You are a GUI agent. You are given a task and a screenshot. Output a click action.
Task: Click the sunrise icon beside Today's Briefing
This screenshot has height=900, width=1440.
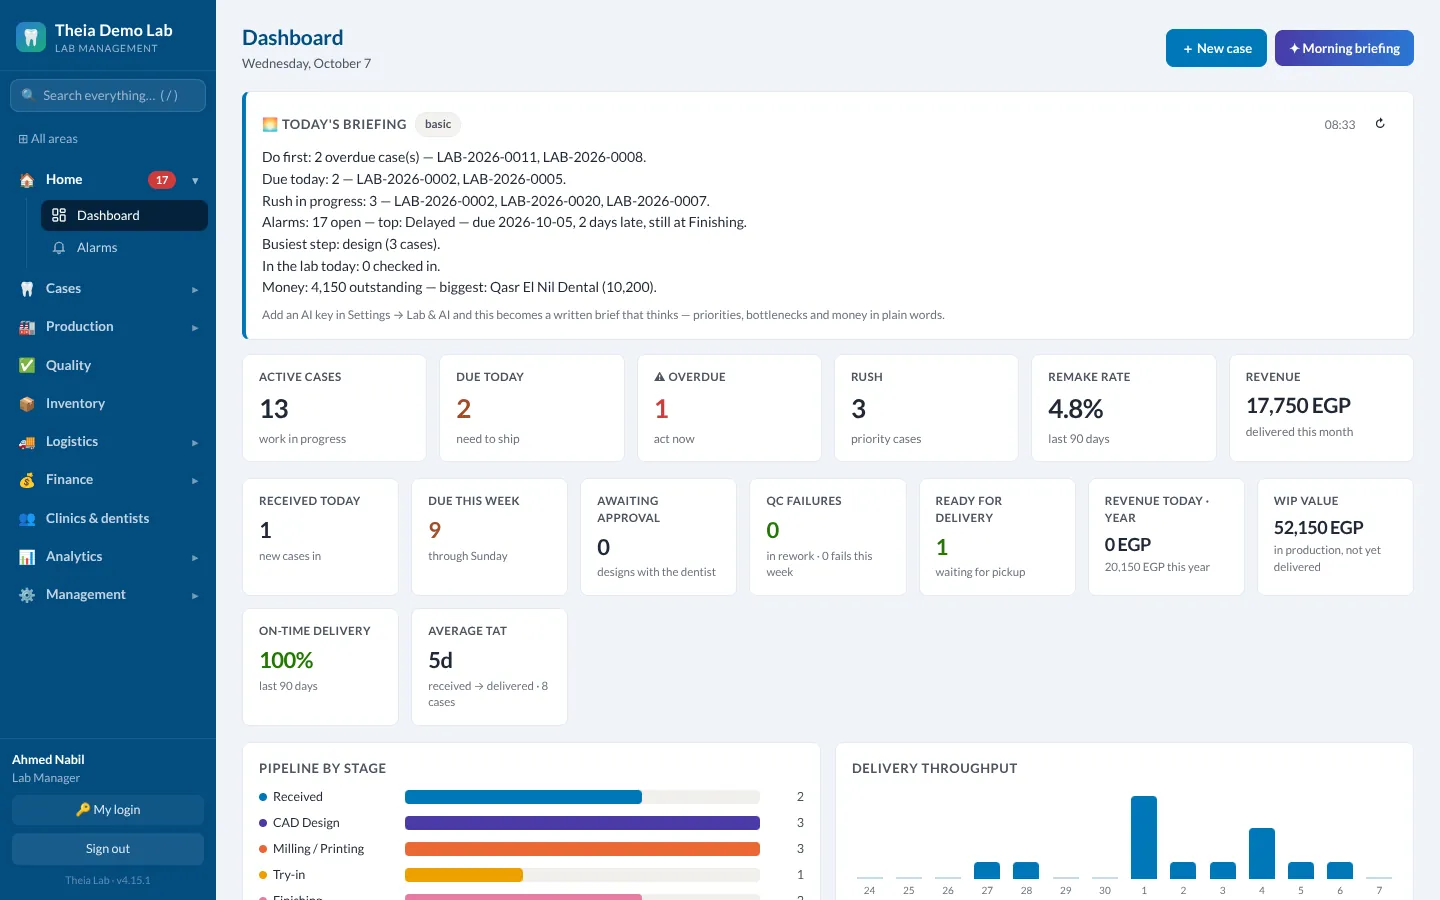point(270,124)
